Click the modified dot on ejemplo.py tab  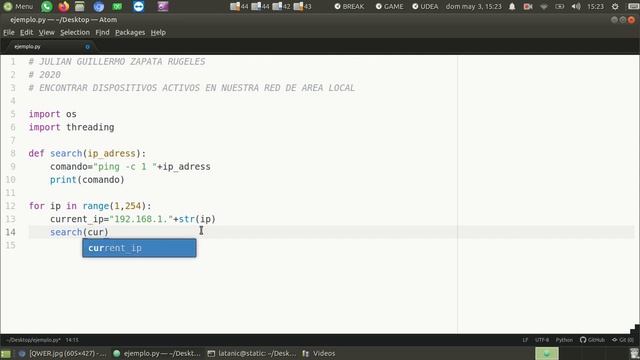pos(87,47)
